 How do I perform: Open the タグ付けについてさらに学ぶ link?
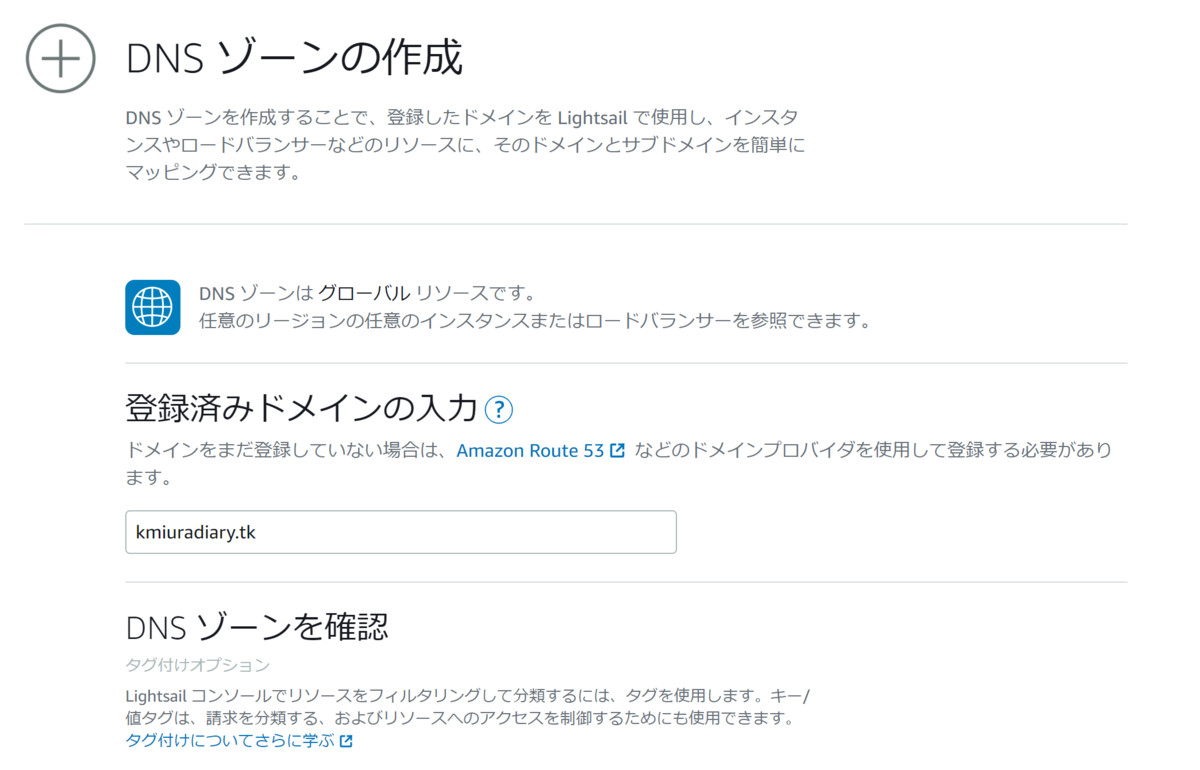(x=230, y=741)
